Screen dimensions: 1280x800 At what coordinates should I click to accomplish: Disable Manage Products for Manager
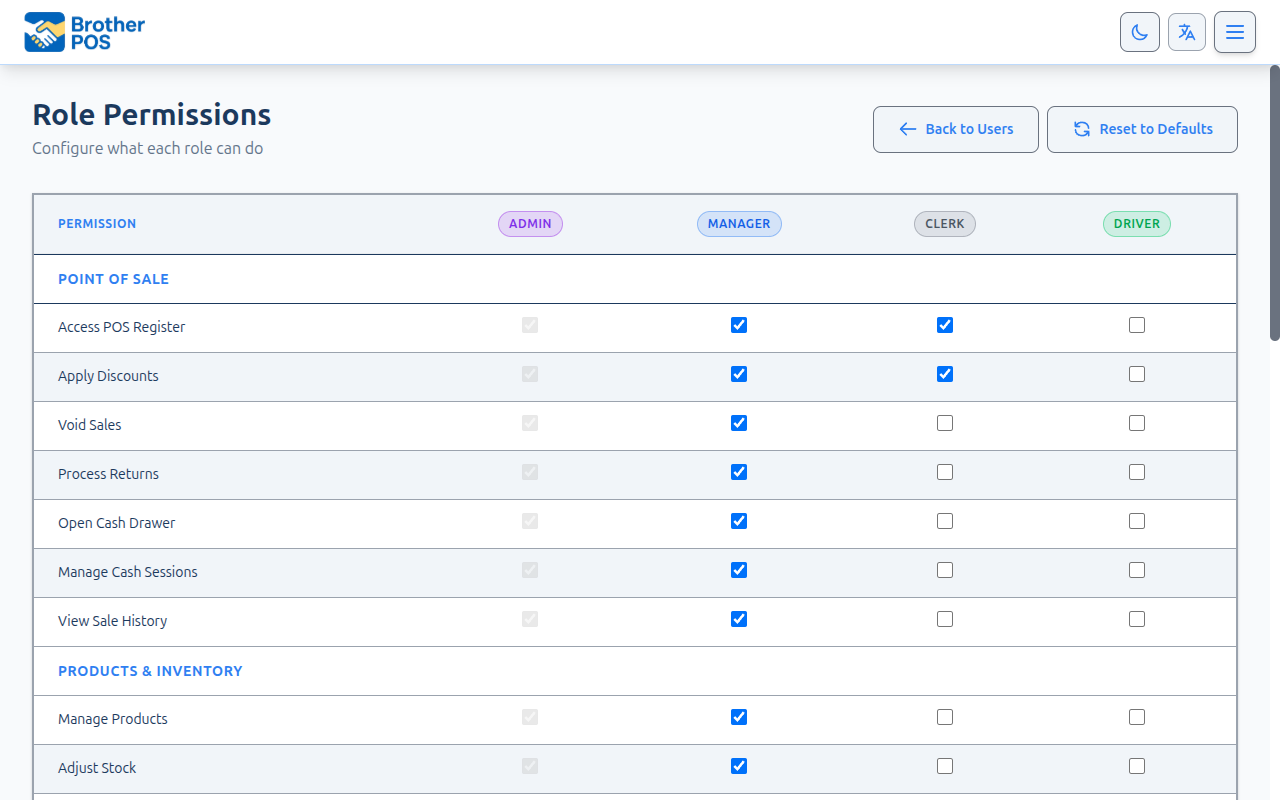738,717
